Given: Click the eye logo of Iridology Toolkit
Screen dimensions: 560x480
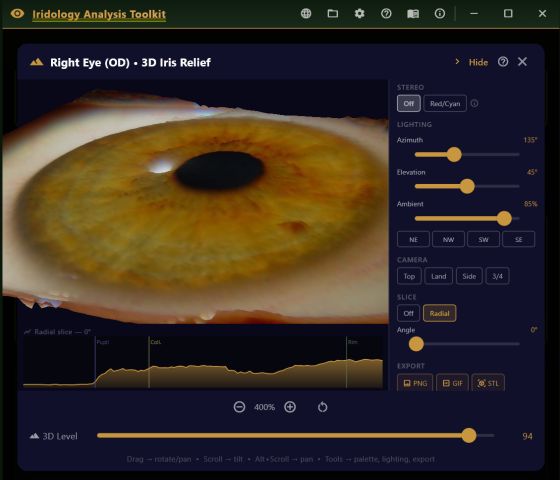Looking at the screenshot, I should point(17,14).
